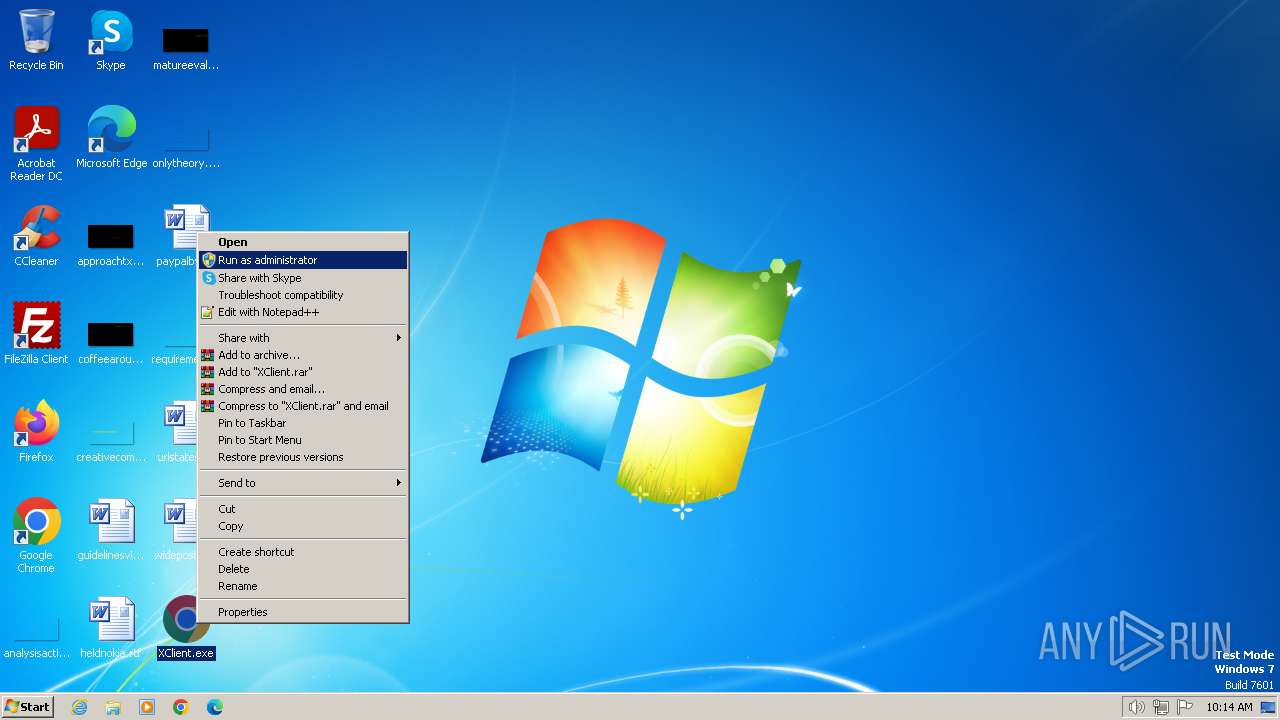
Task: Choose Copy in the context menu
Action: click(x=303, y=526)
